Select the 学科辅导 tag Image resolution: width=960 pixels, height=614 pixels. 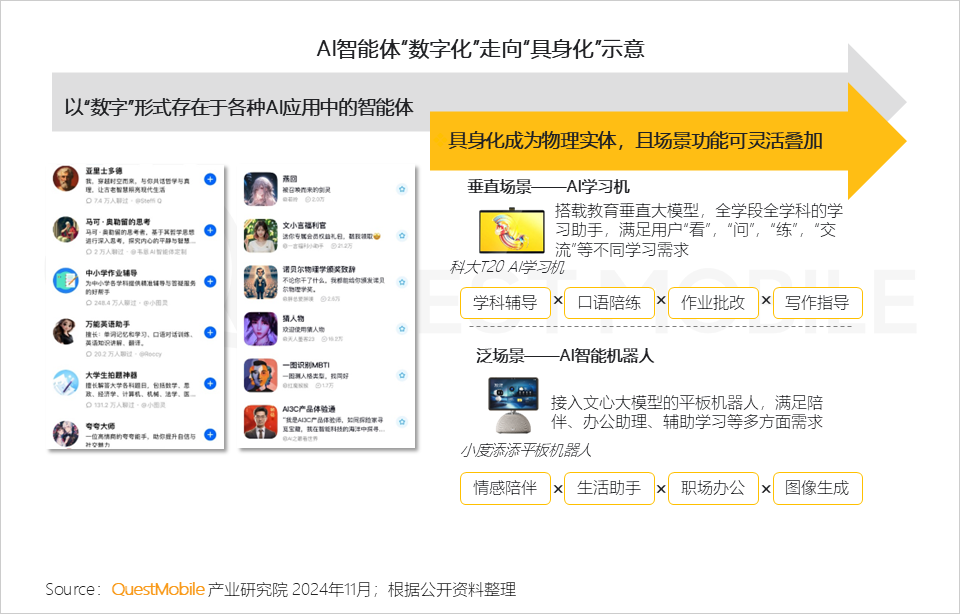tap(505, 303)
